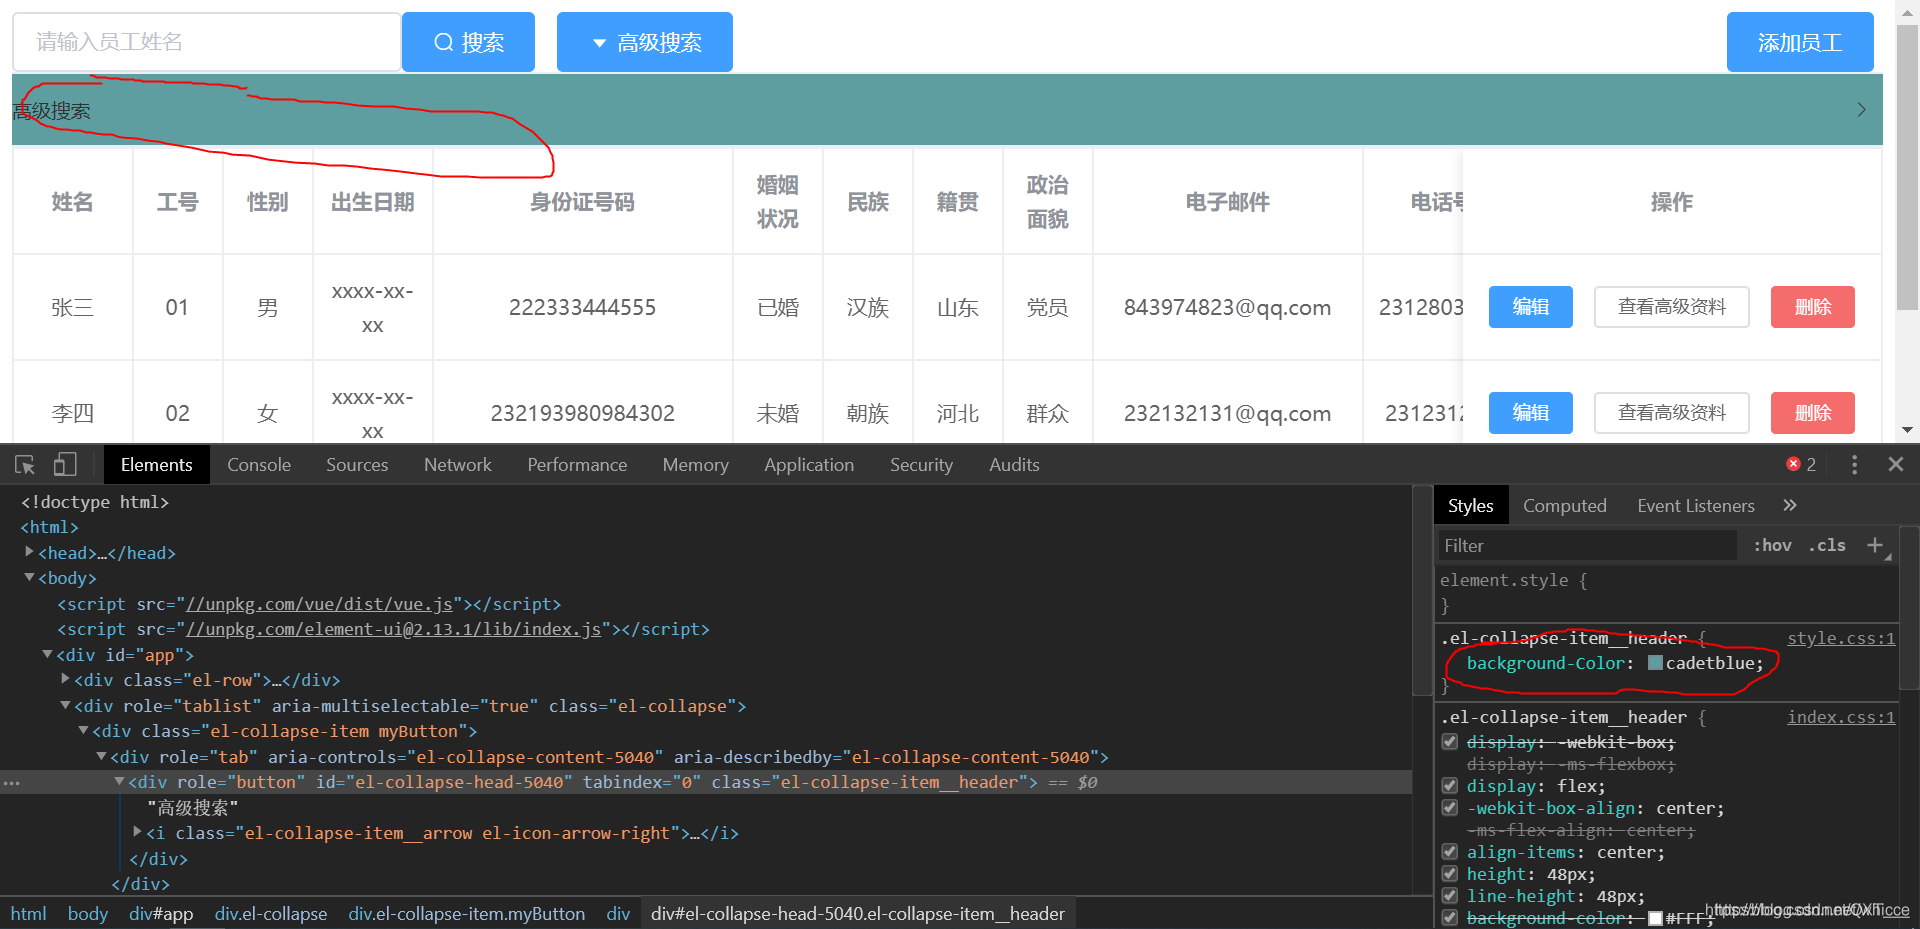The image size is (1920, 929).
Task: Collapse the div role=tab node
Action: coord(101,757)
